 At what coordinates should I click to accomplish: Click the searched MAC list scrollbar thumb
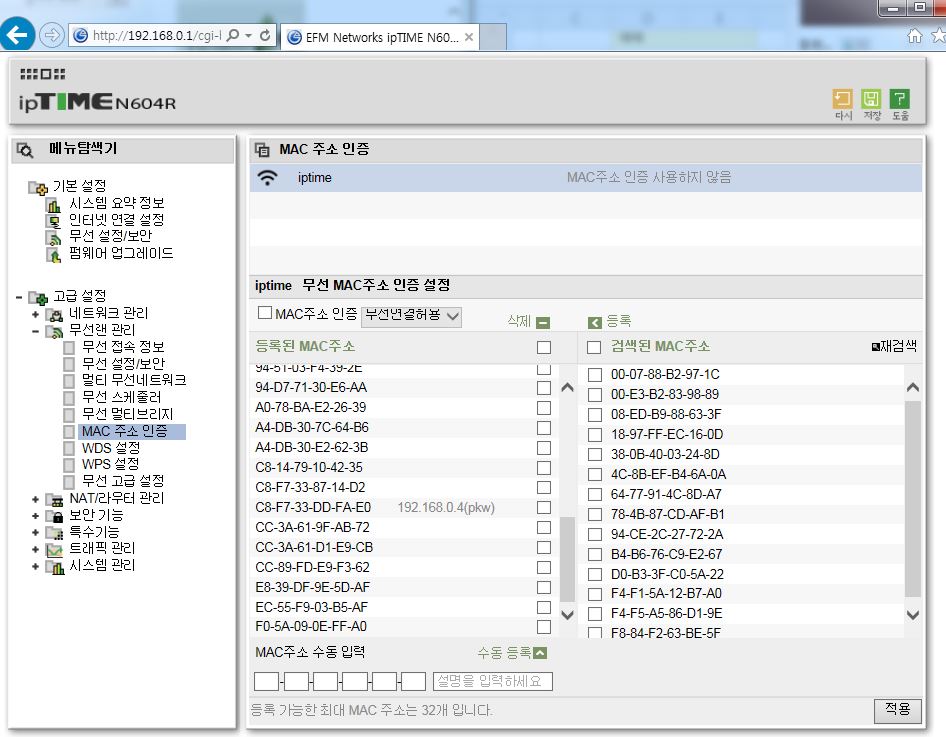pyautogui.click(x=913, y=498)
